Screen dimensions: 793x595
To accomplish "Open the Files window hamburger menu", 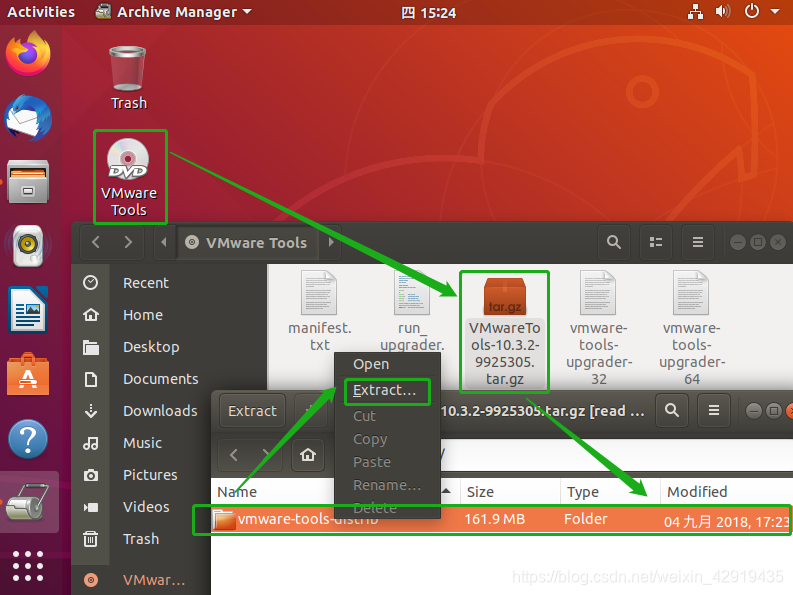I will coord(698,242).
